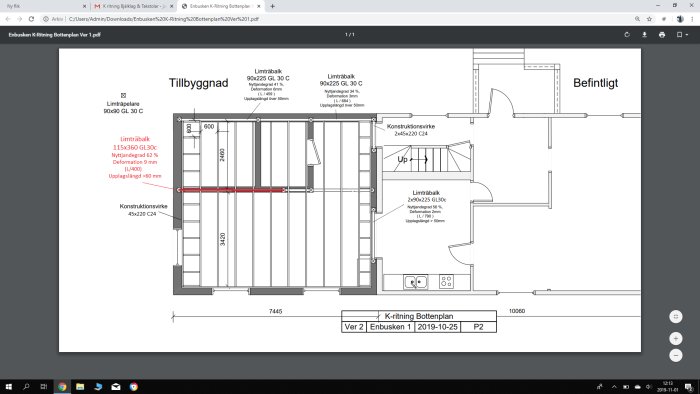Click the taskbar clock showing 12:13
700x394 pixels.
coord(667,386)
